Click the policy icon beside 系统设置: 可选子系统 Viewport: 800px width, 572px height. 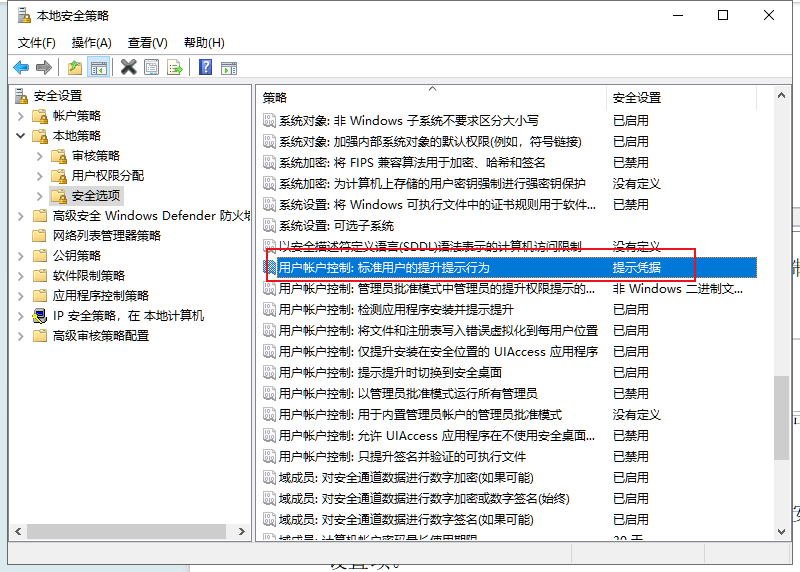coord(269,225)
